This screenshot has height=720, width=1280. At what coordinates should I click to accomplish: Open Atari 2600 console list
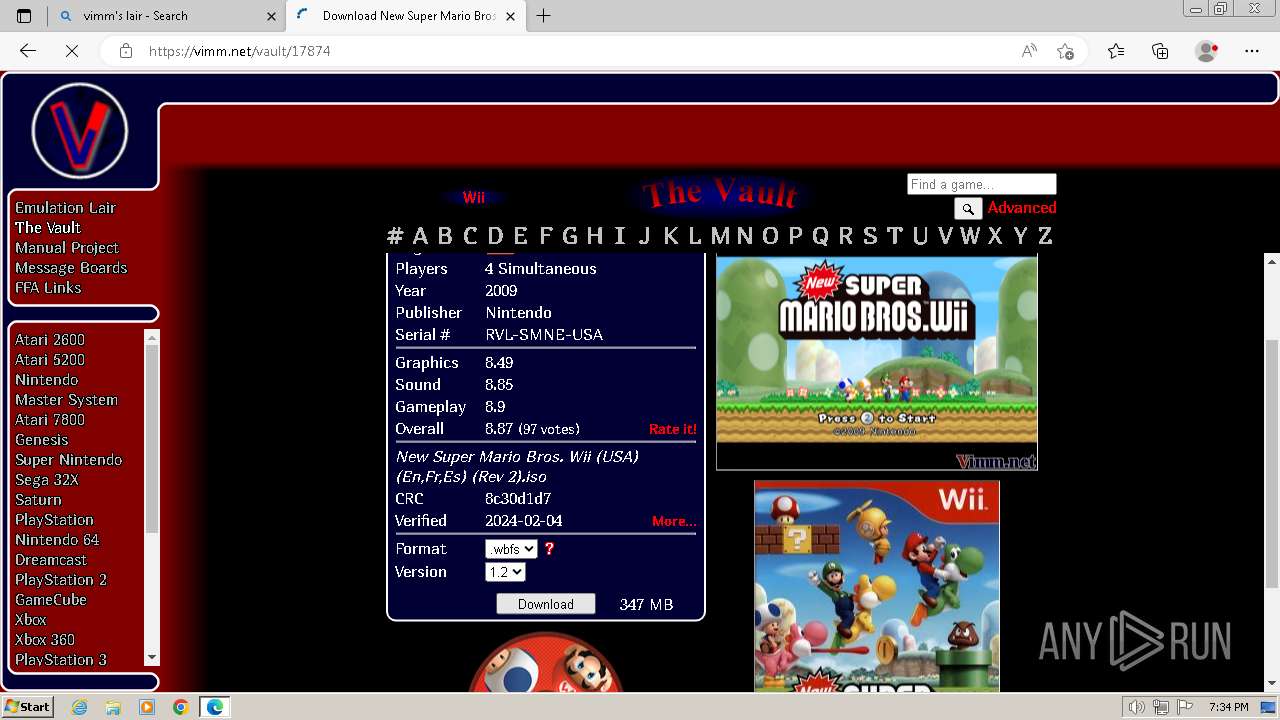click(x=50, y=340)
